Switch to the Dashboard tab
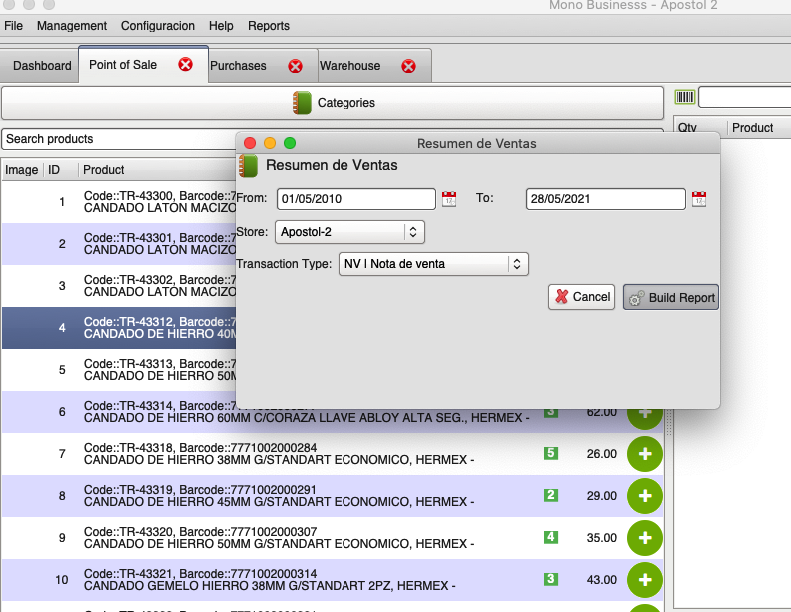The height and width of the screenshot is (612, 791). pyautogui.click(x=42, y=66)
